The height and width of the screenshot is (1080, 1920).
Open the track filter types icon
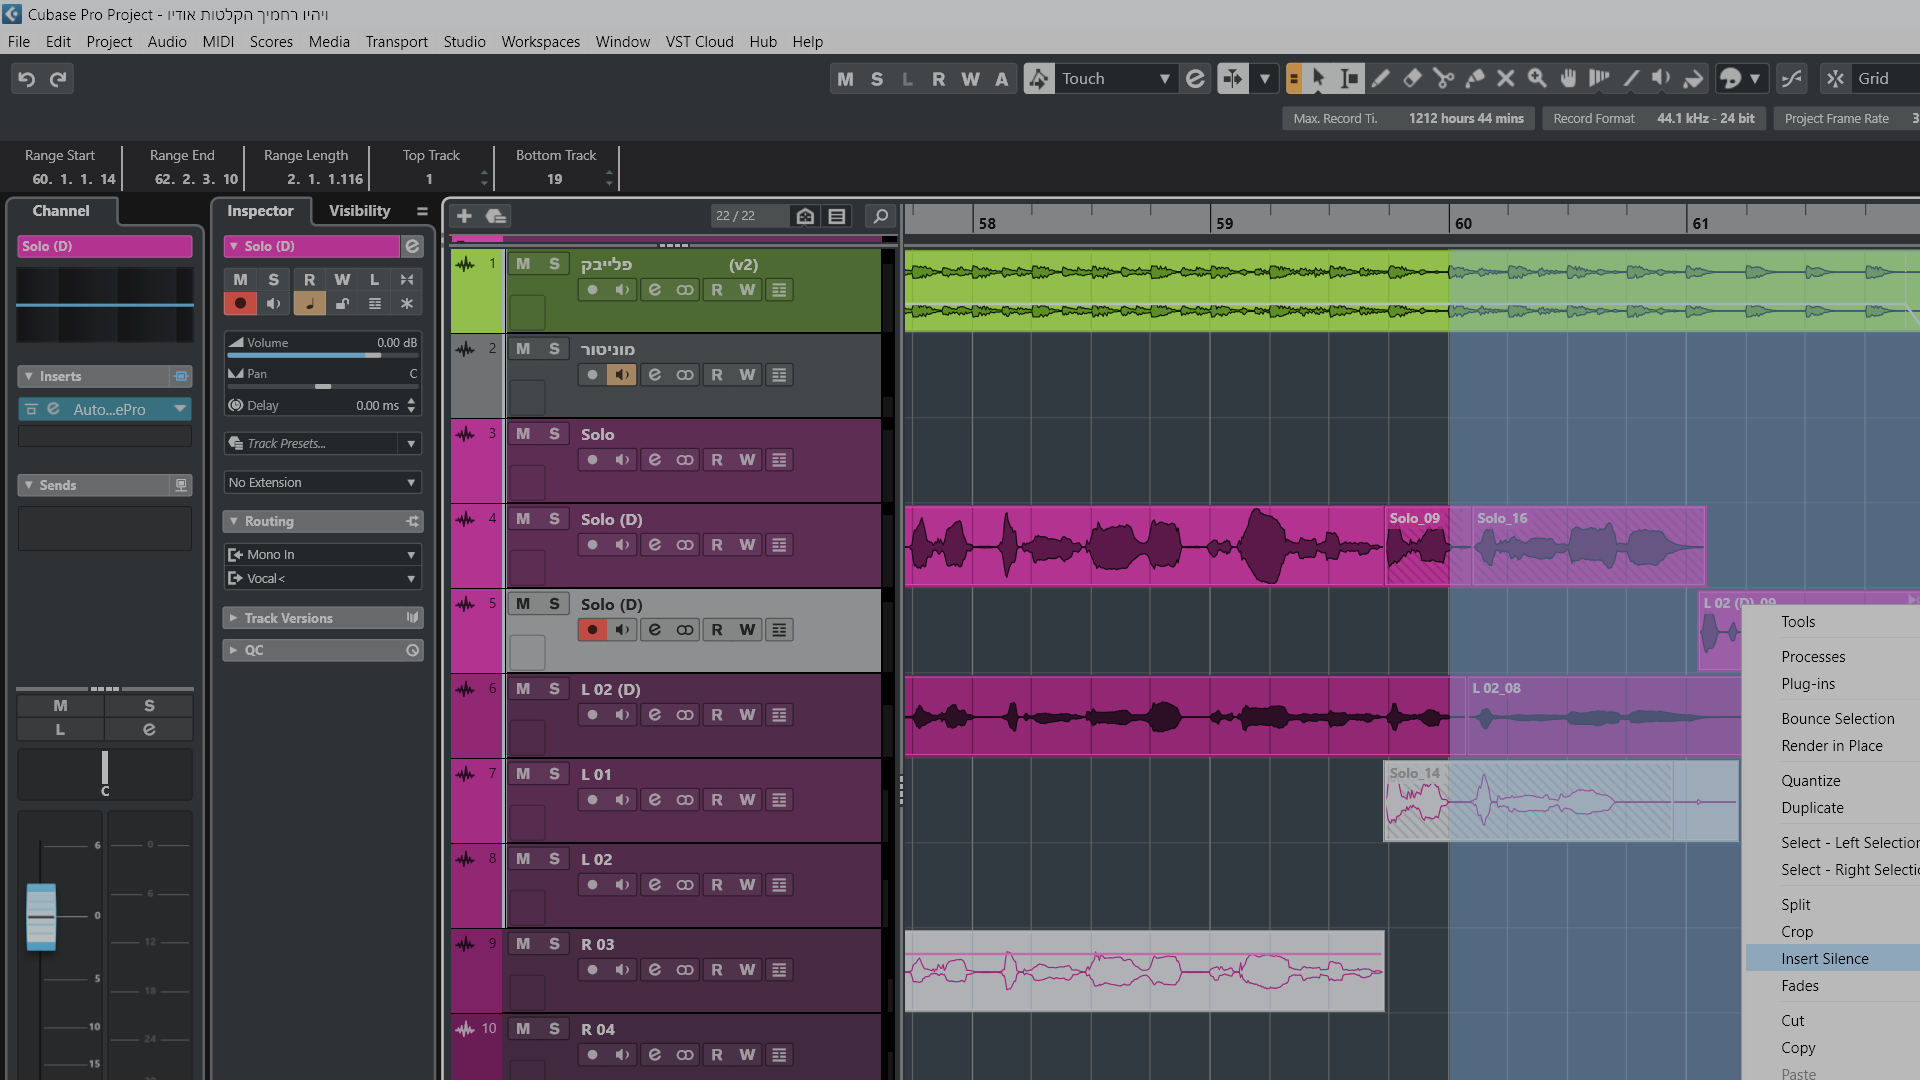point(837,216)
